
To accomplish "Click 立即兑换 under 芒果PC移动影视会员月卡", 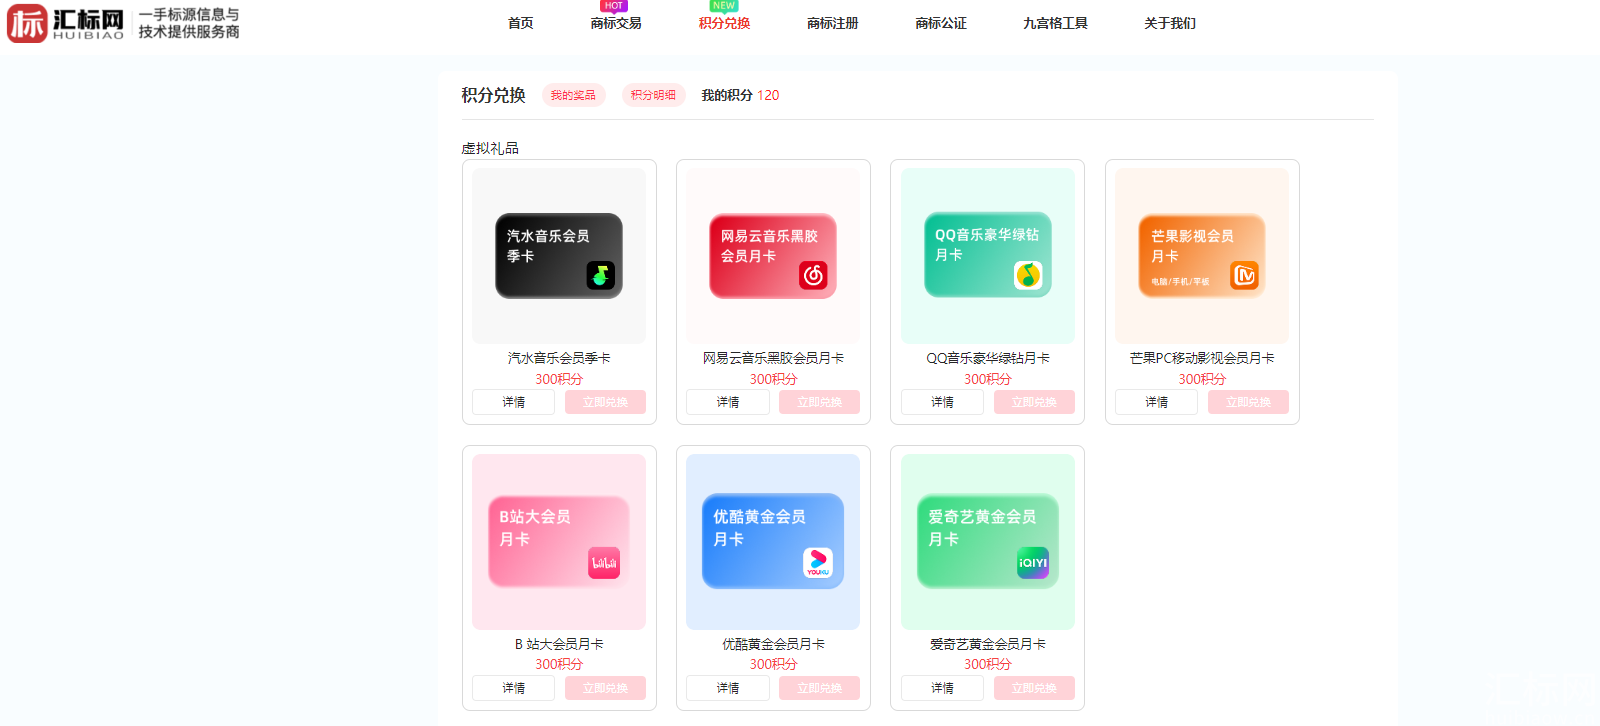I will pyautogui.click(x=1248, y=402).
